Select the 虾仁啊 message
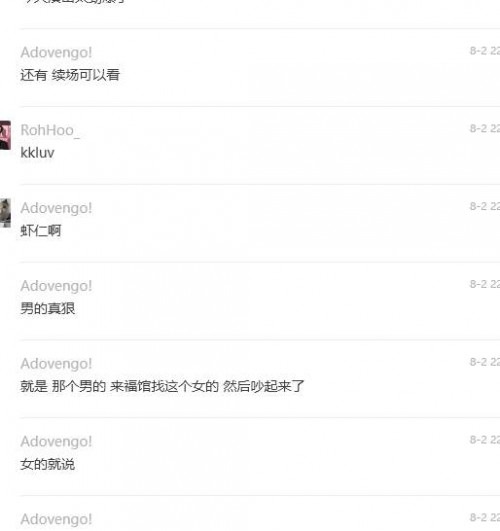 click(x=41, y=231)
